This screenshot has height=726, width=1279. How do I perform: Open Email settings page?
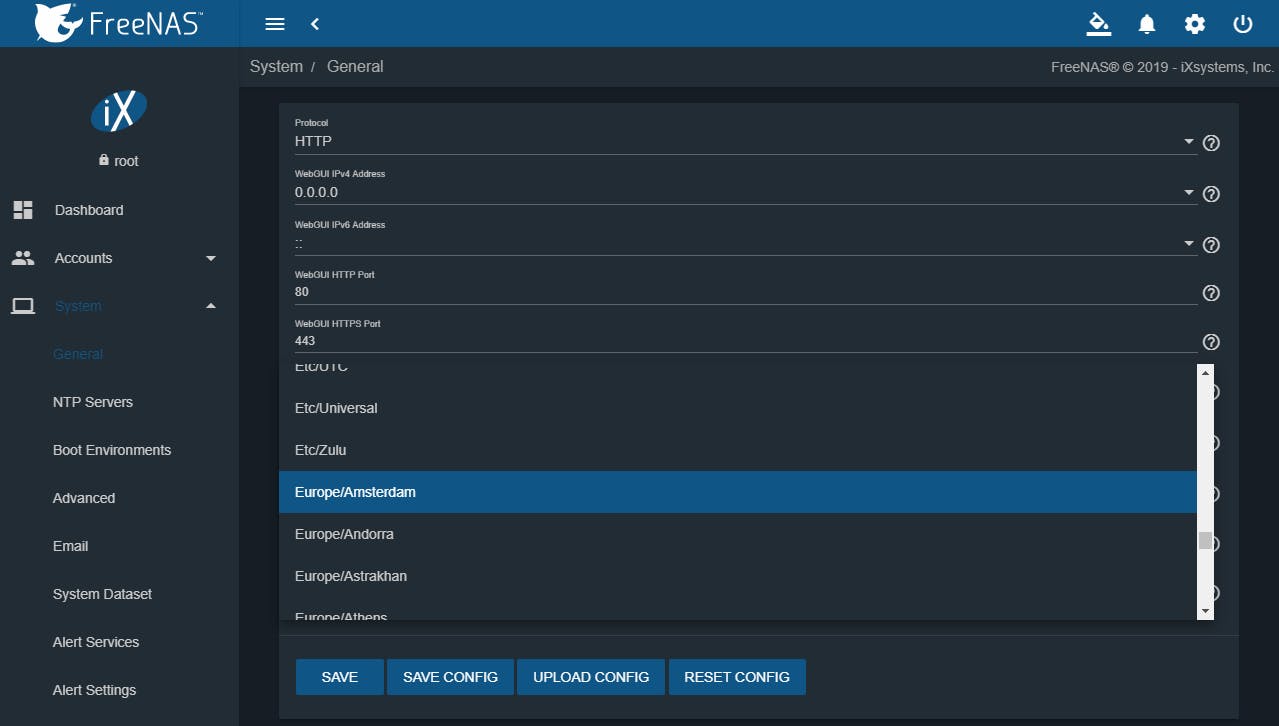70,546
